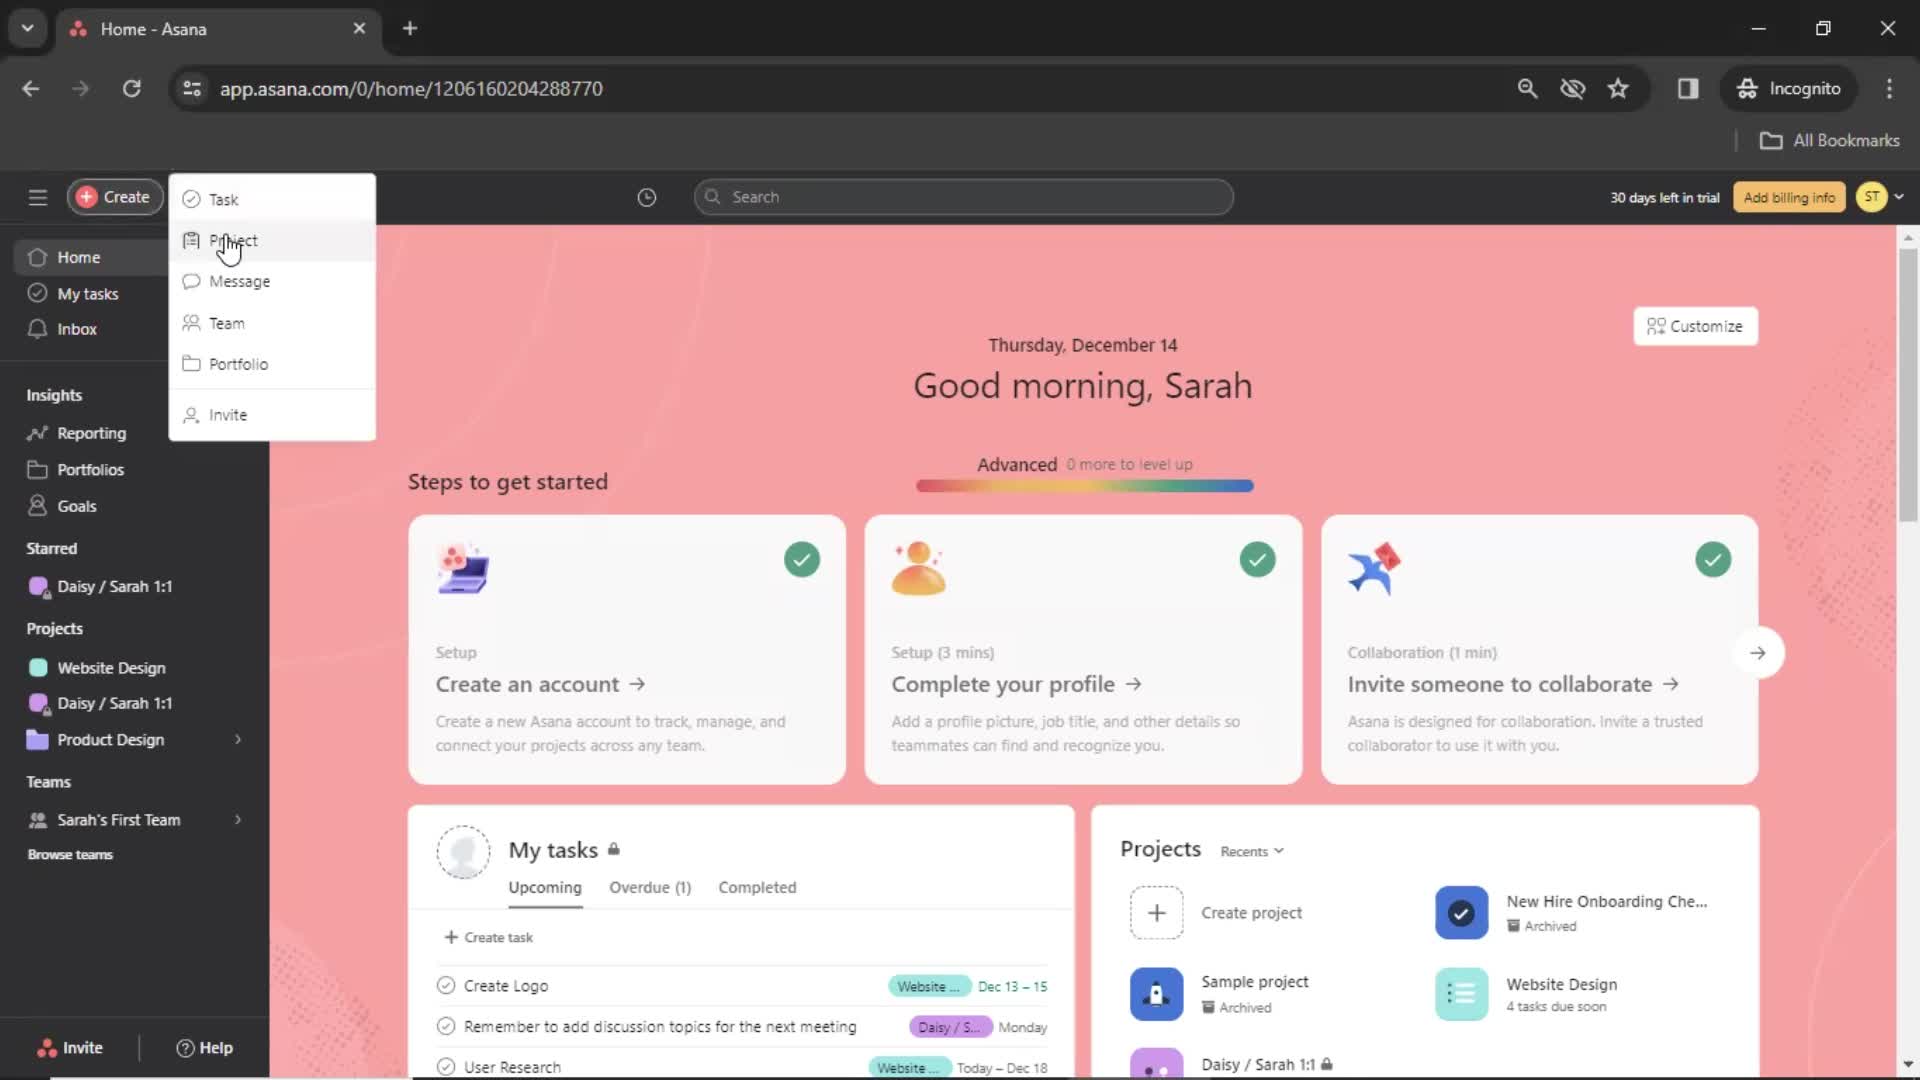Go to Home in sidebar
1920x1080 pixels.
coord(78,257)
